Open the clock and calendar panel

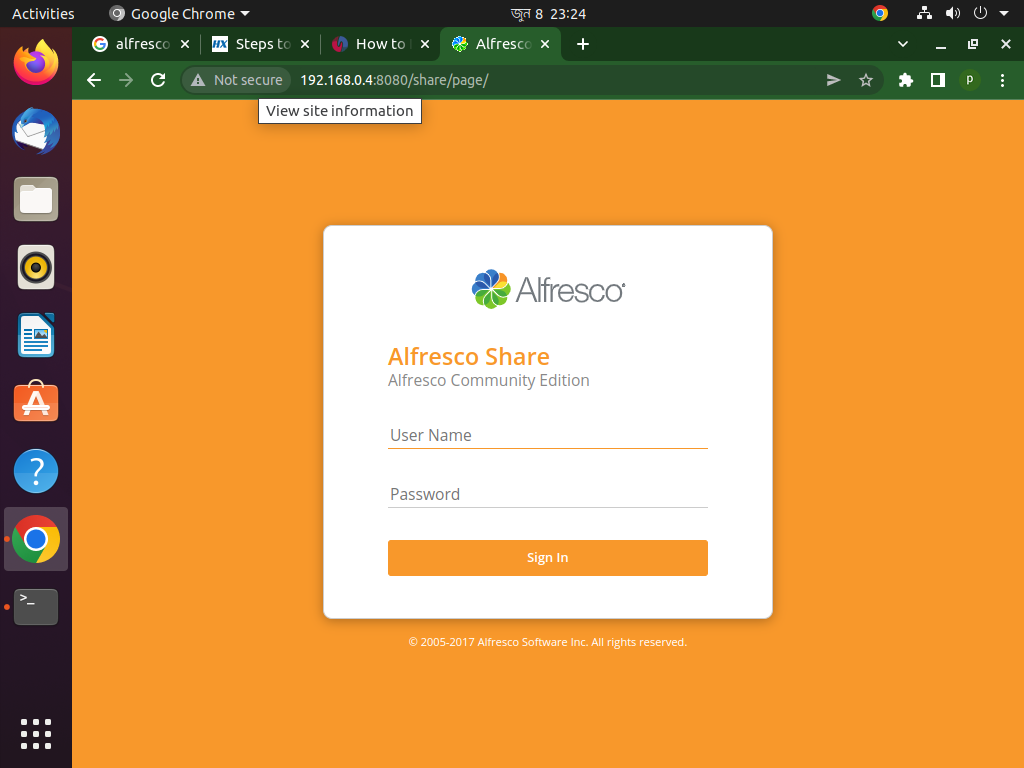[x=548, y=14]
